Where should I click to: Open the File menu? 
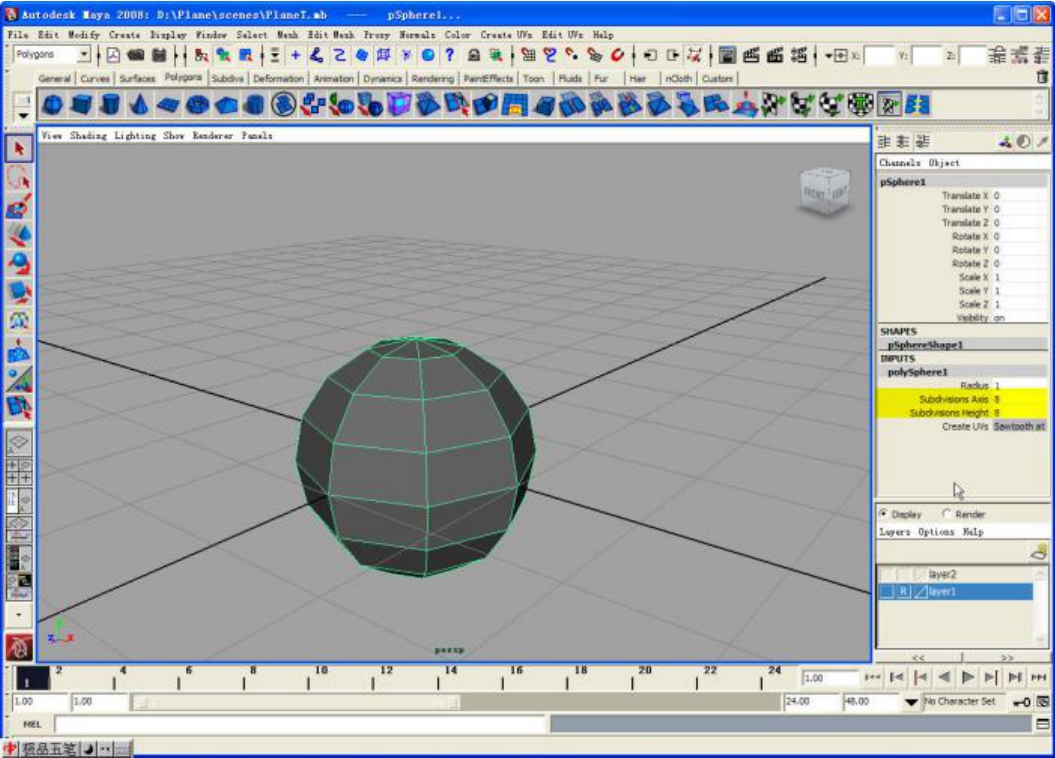coord(18,34)
